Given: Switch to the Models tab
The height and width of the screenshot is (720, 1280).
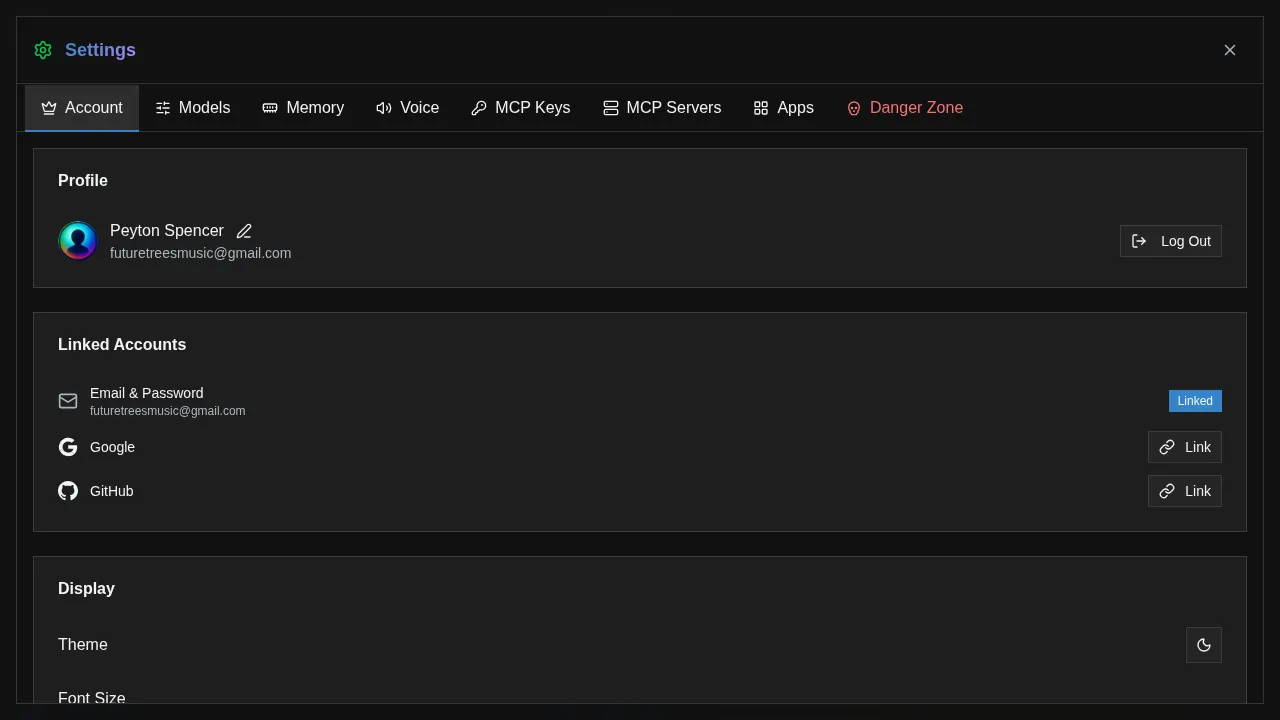Looking at the screenshot, I should (193, 107).
